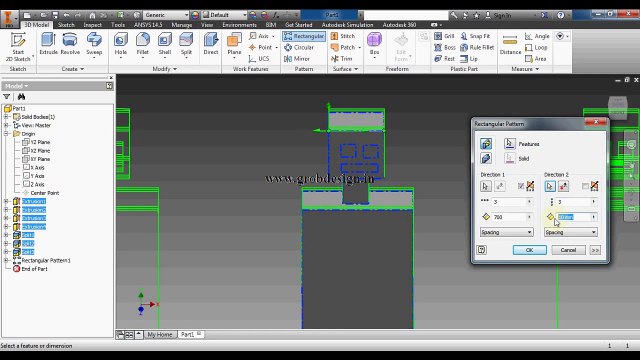Choose the Fillet tool
Screen dimensions: 640x360
point(142,44)
